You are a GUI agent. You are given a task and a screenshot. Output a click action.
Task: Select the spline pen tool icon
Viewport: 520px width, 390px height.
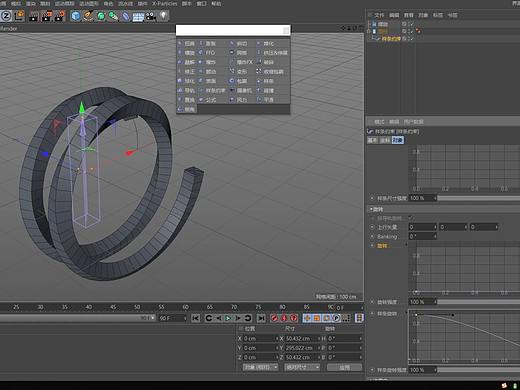[88, 16]
